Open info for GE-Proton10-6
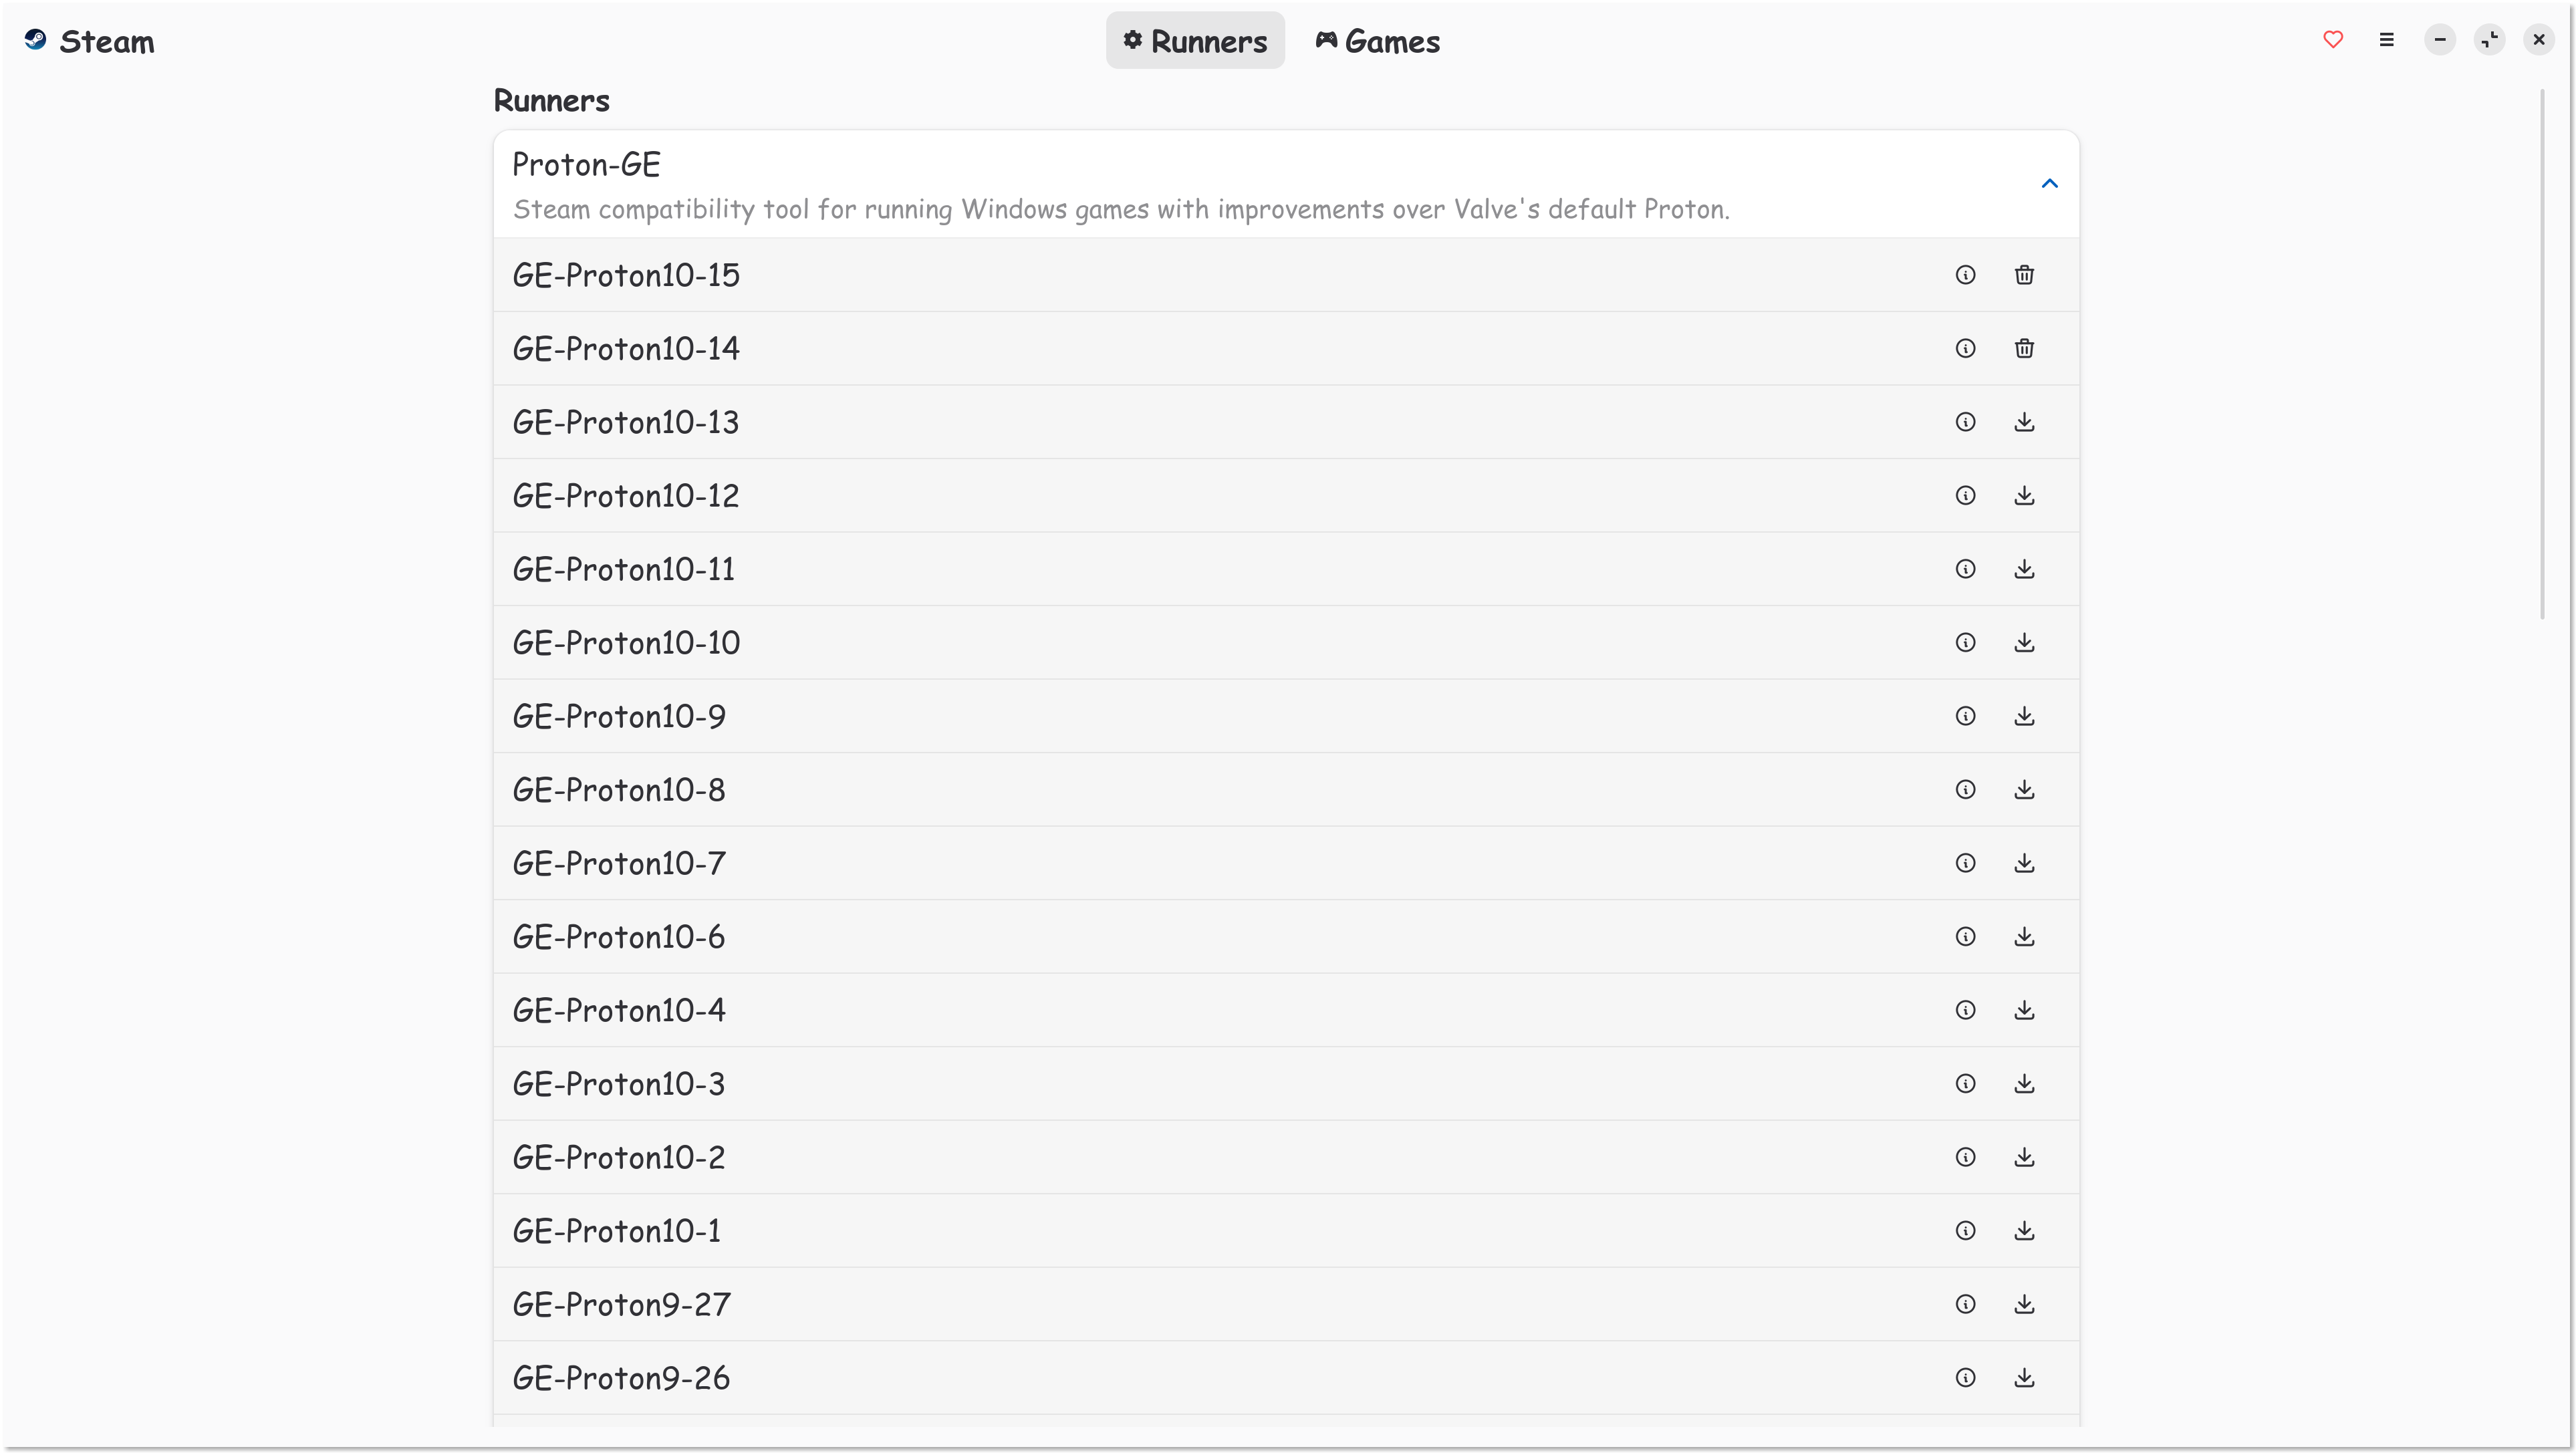 (x=1965, y=936)
